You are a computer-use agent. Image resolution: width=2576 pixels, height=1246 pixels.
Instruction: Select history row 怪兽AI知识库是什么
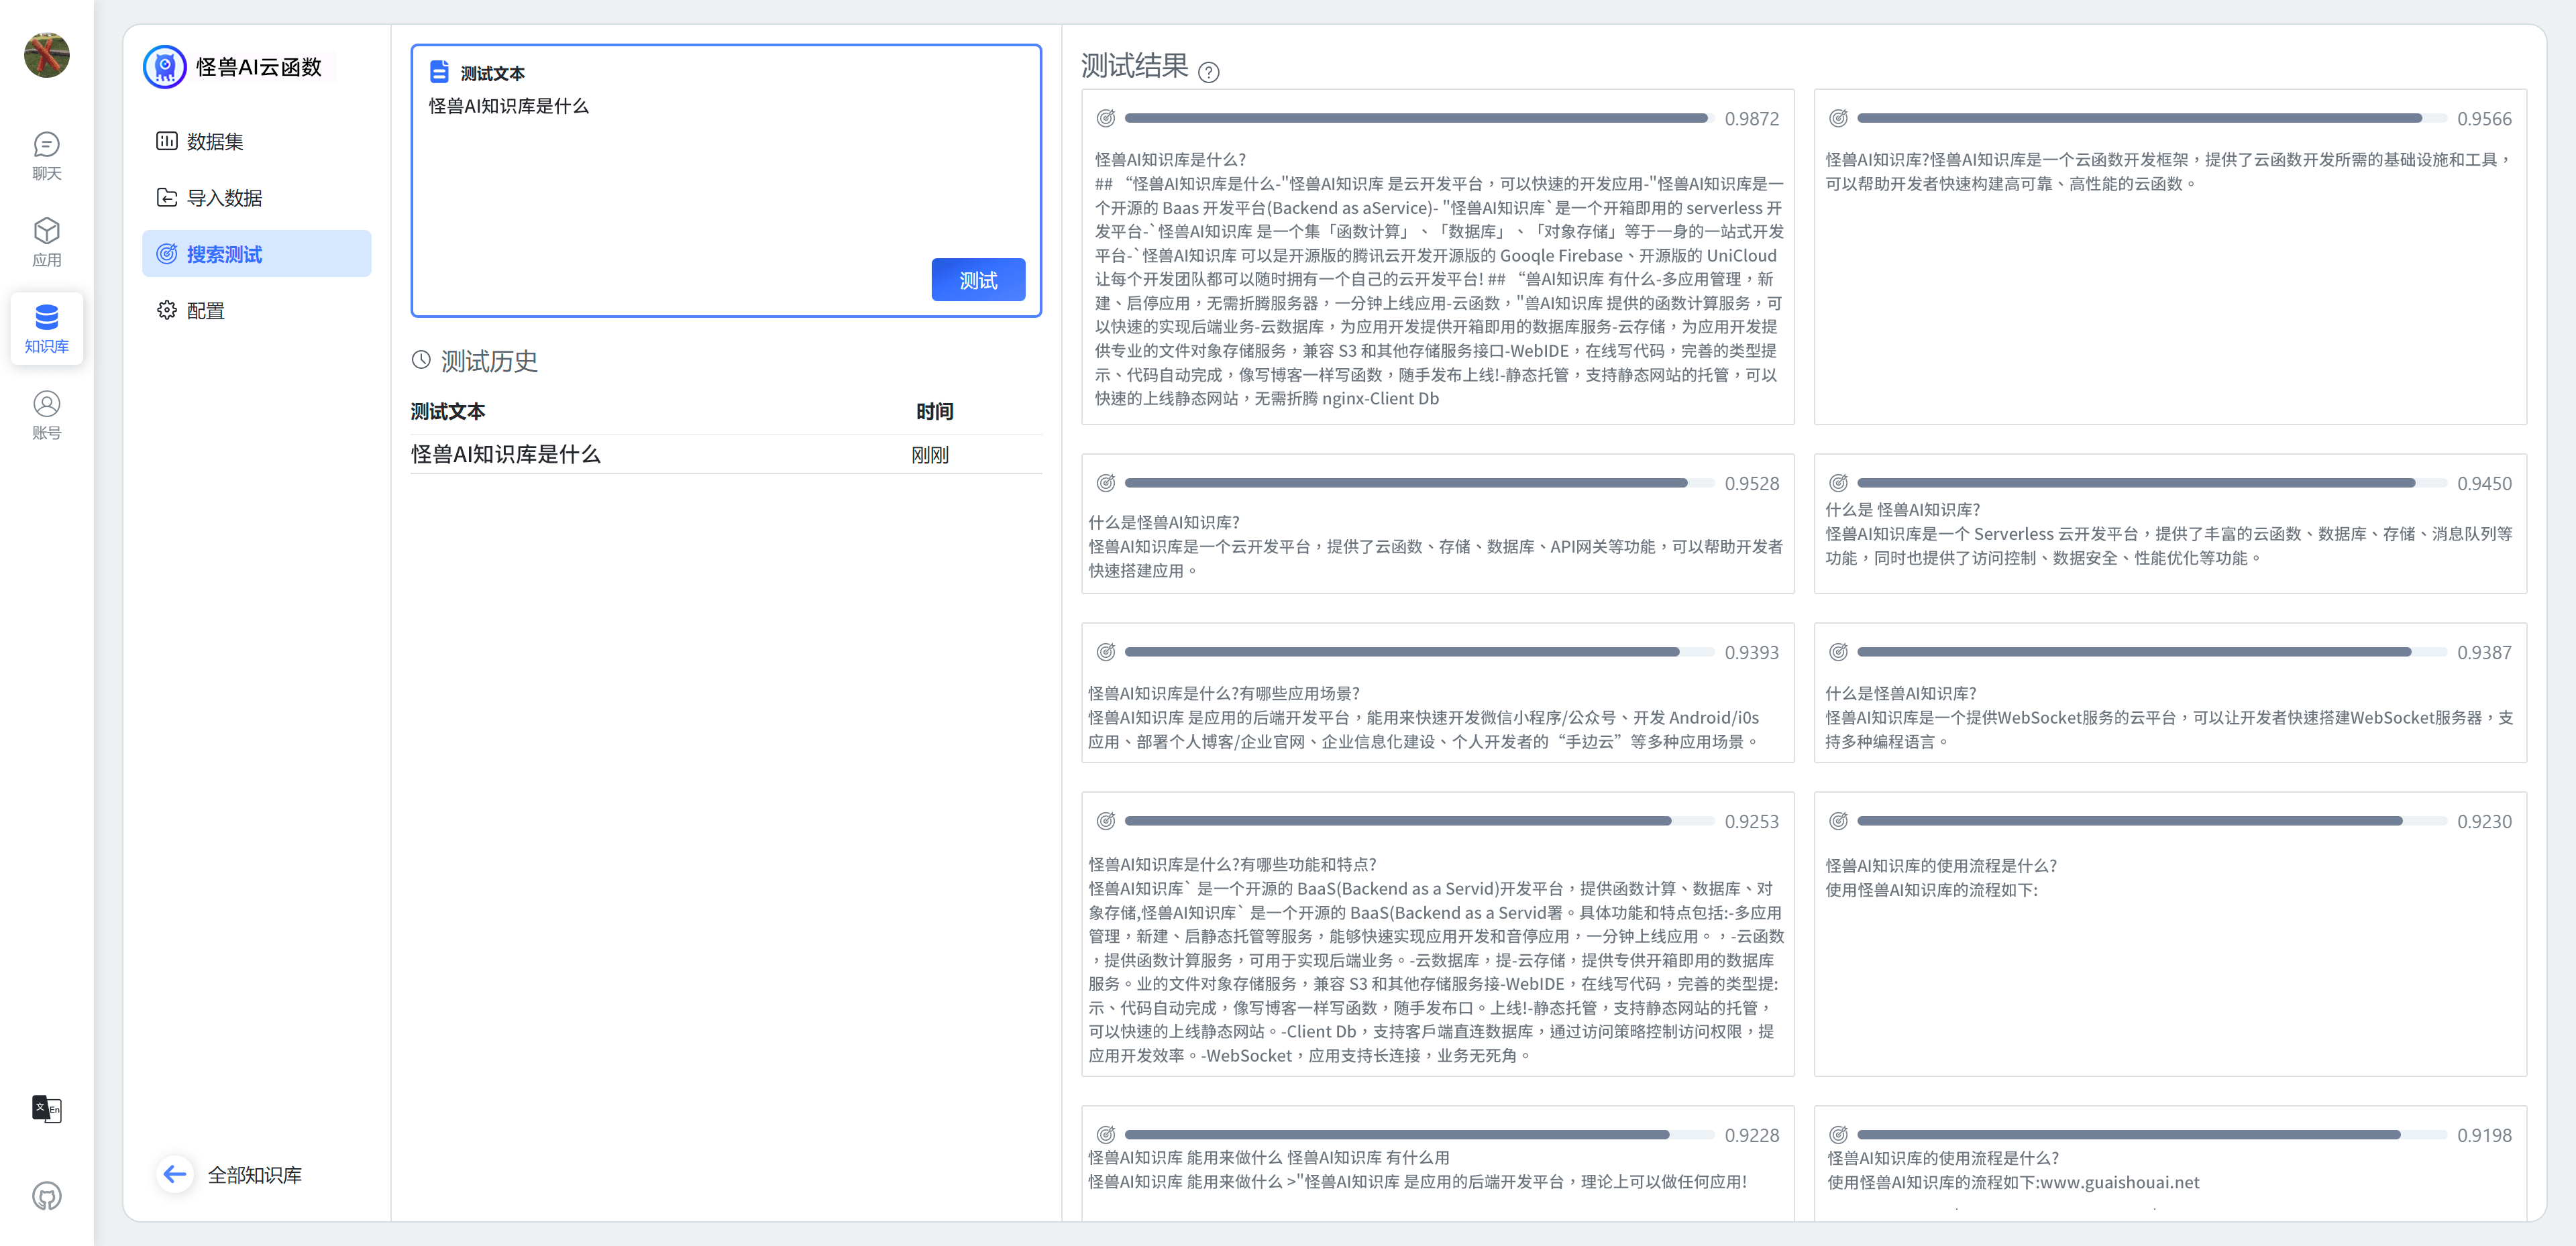[726, 454]
